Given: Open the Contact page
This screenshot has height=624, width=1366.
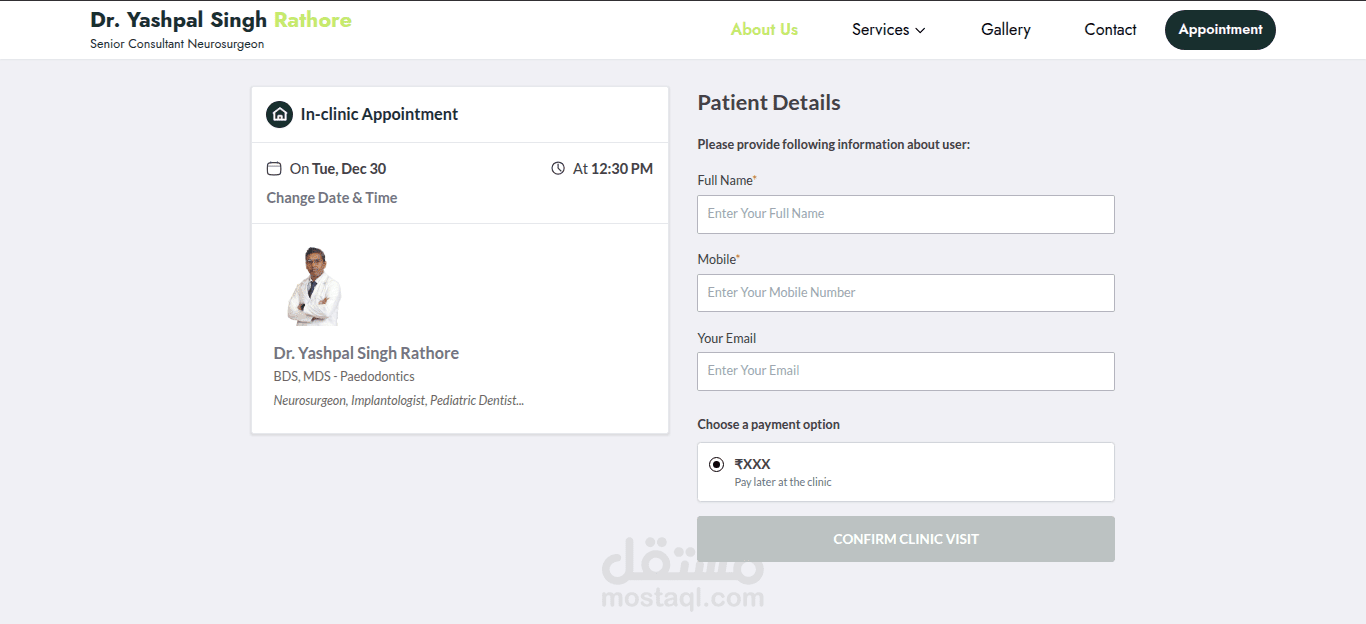Looking at the screenshot, I should point(1110,30).
